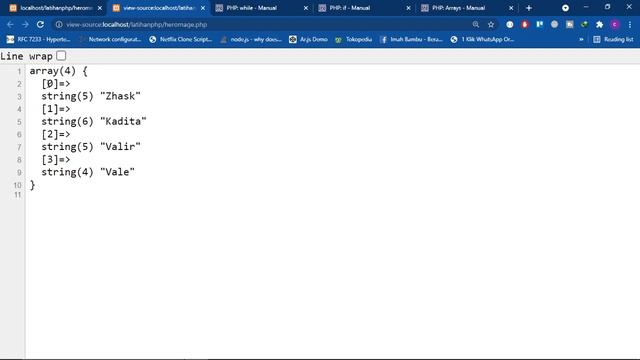Close the view-source tab
Viewport: 640px width, 360px height.
click(x=203, y=8)
